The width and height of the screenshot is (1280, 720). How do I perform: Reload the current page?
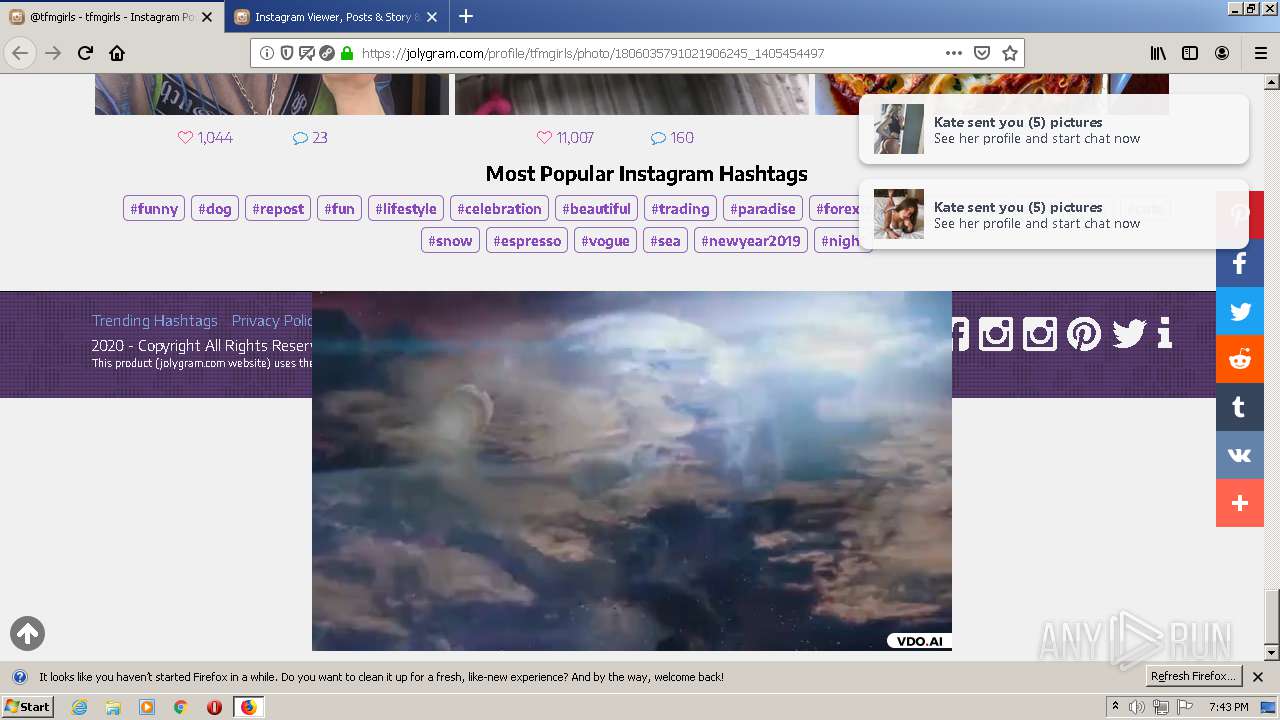click(85, 53)
